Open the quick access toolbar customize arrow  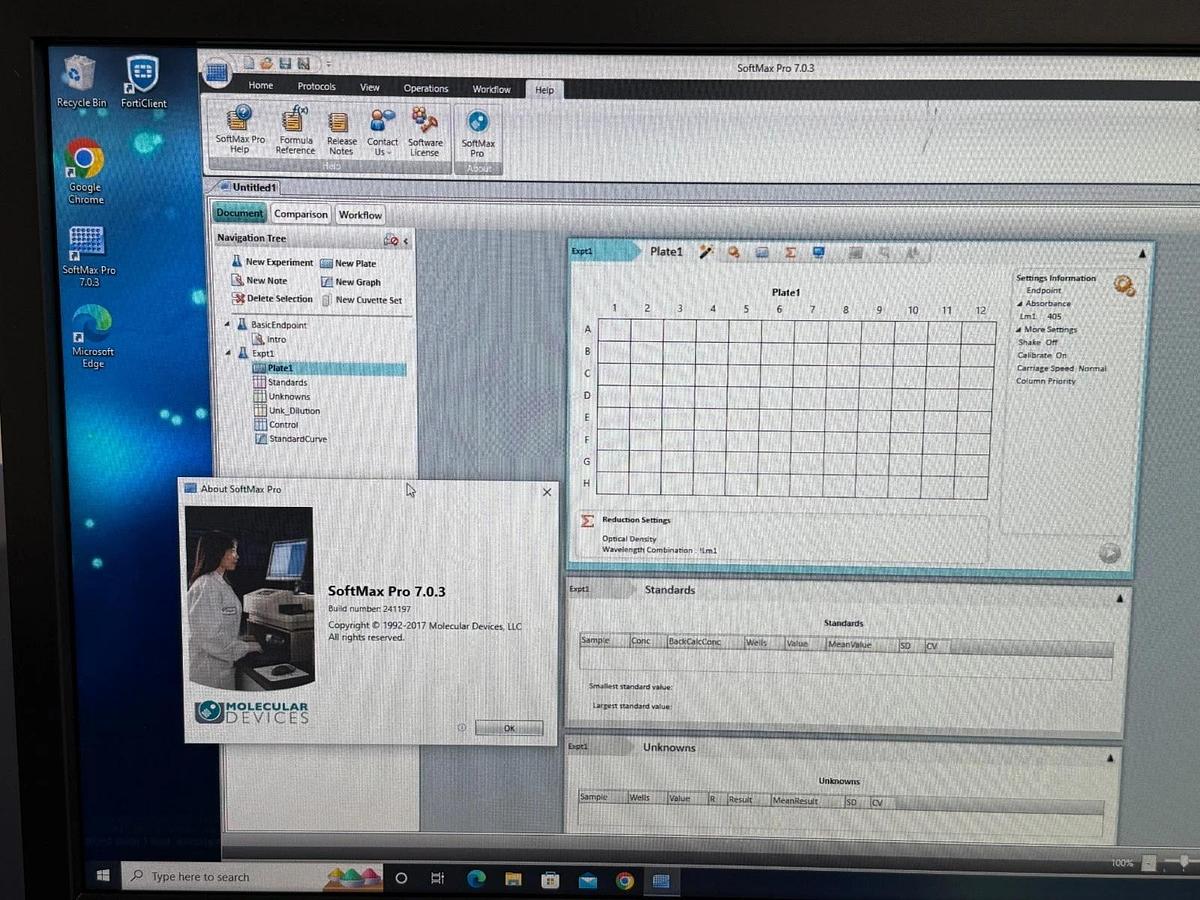coord(328,64)
